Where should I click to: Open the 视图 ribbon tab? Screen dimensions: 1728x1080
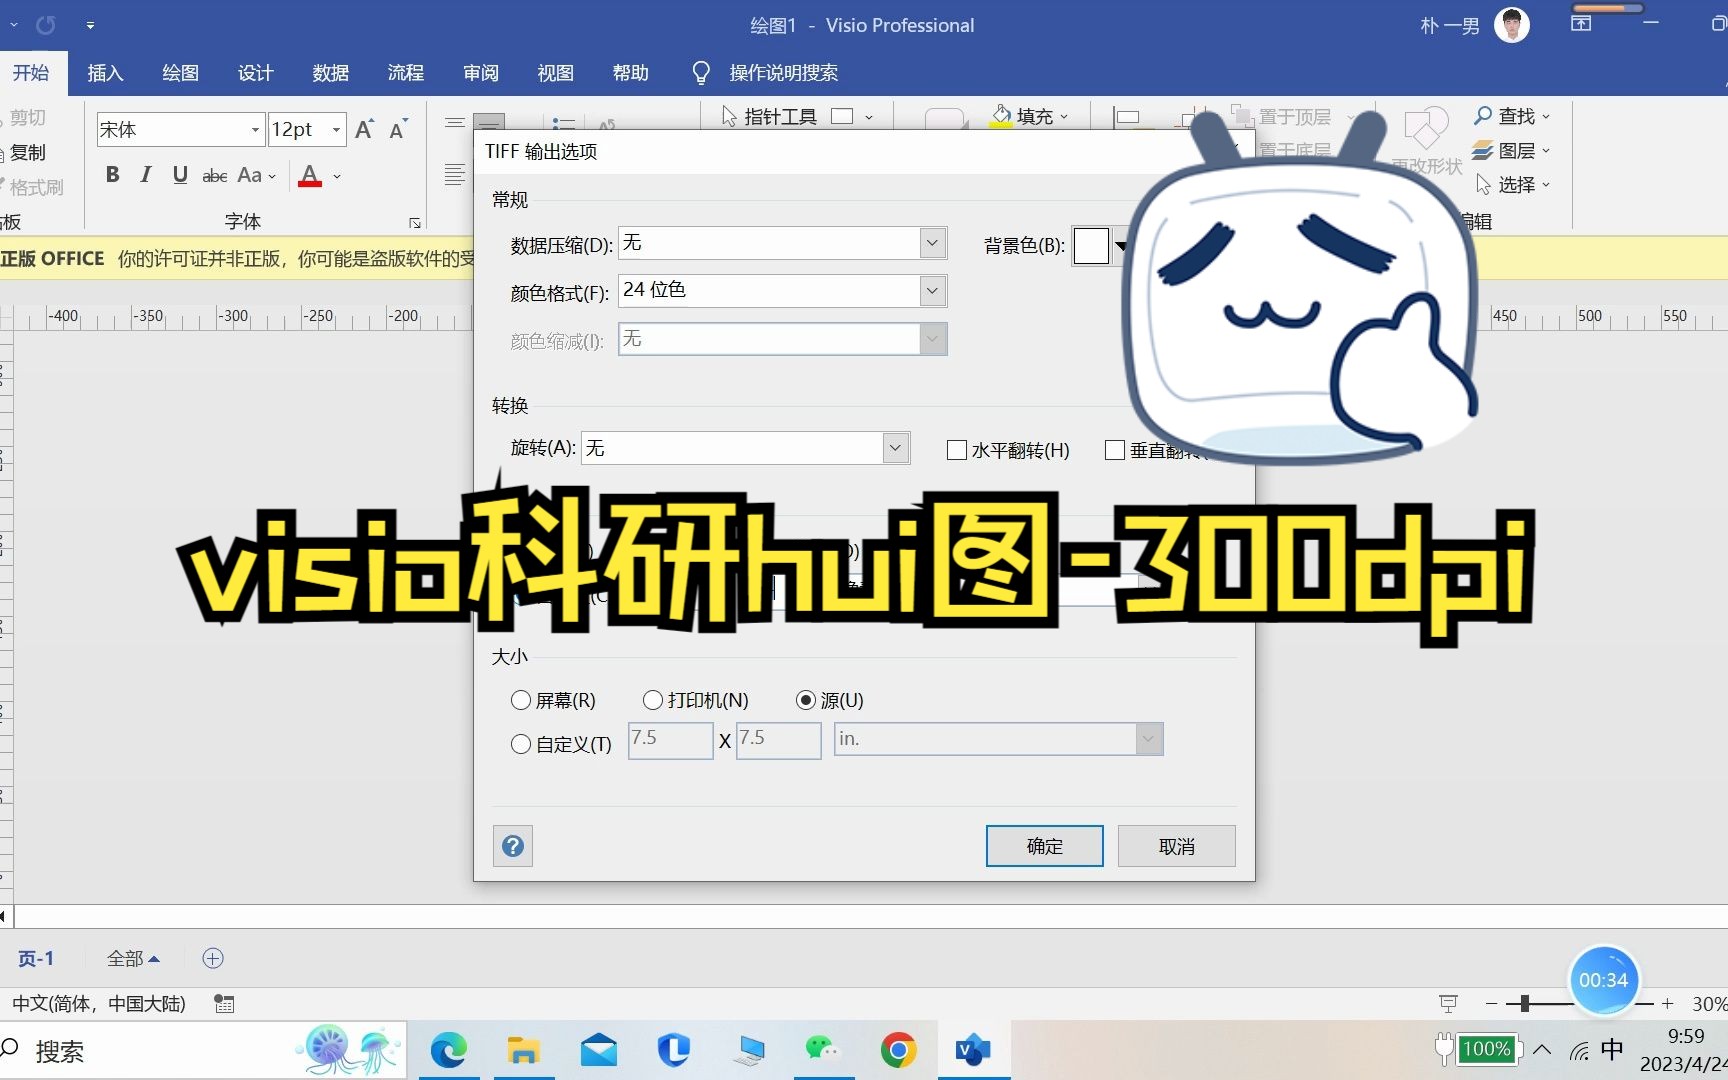555,73
